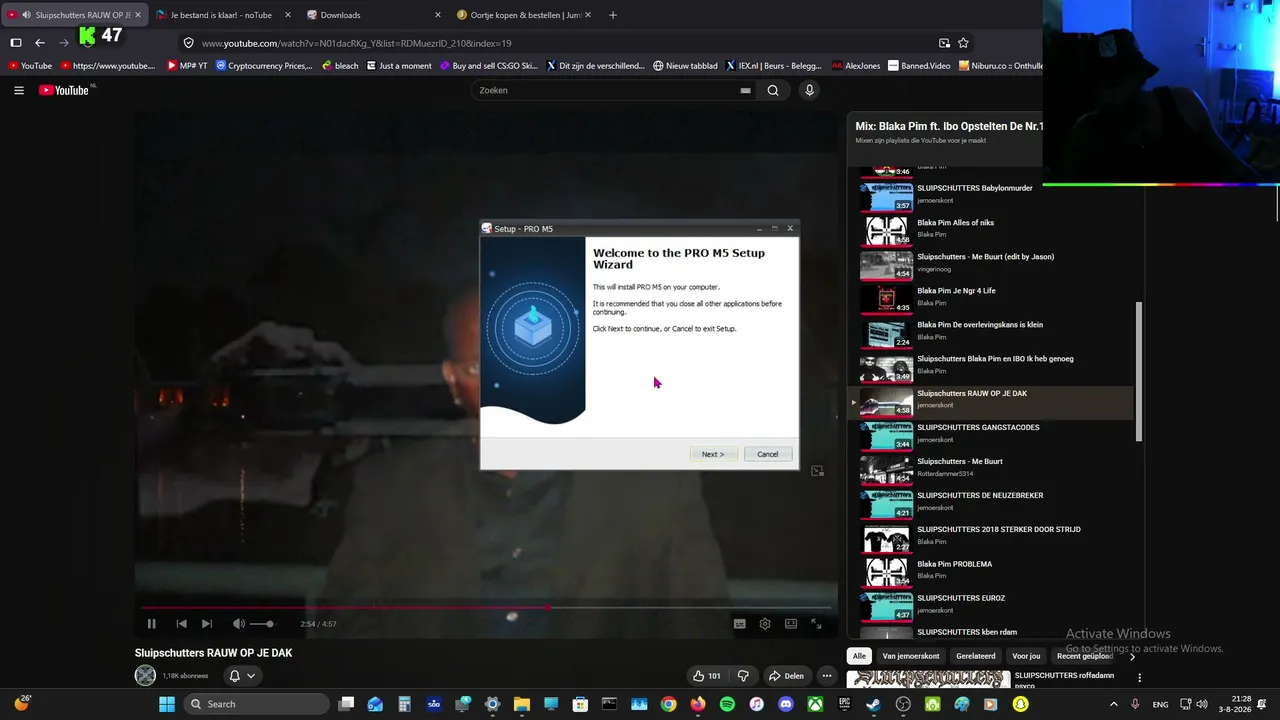Skip to the next video
The image size is (1280, 720).
[206, 624]
